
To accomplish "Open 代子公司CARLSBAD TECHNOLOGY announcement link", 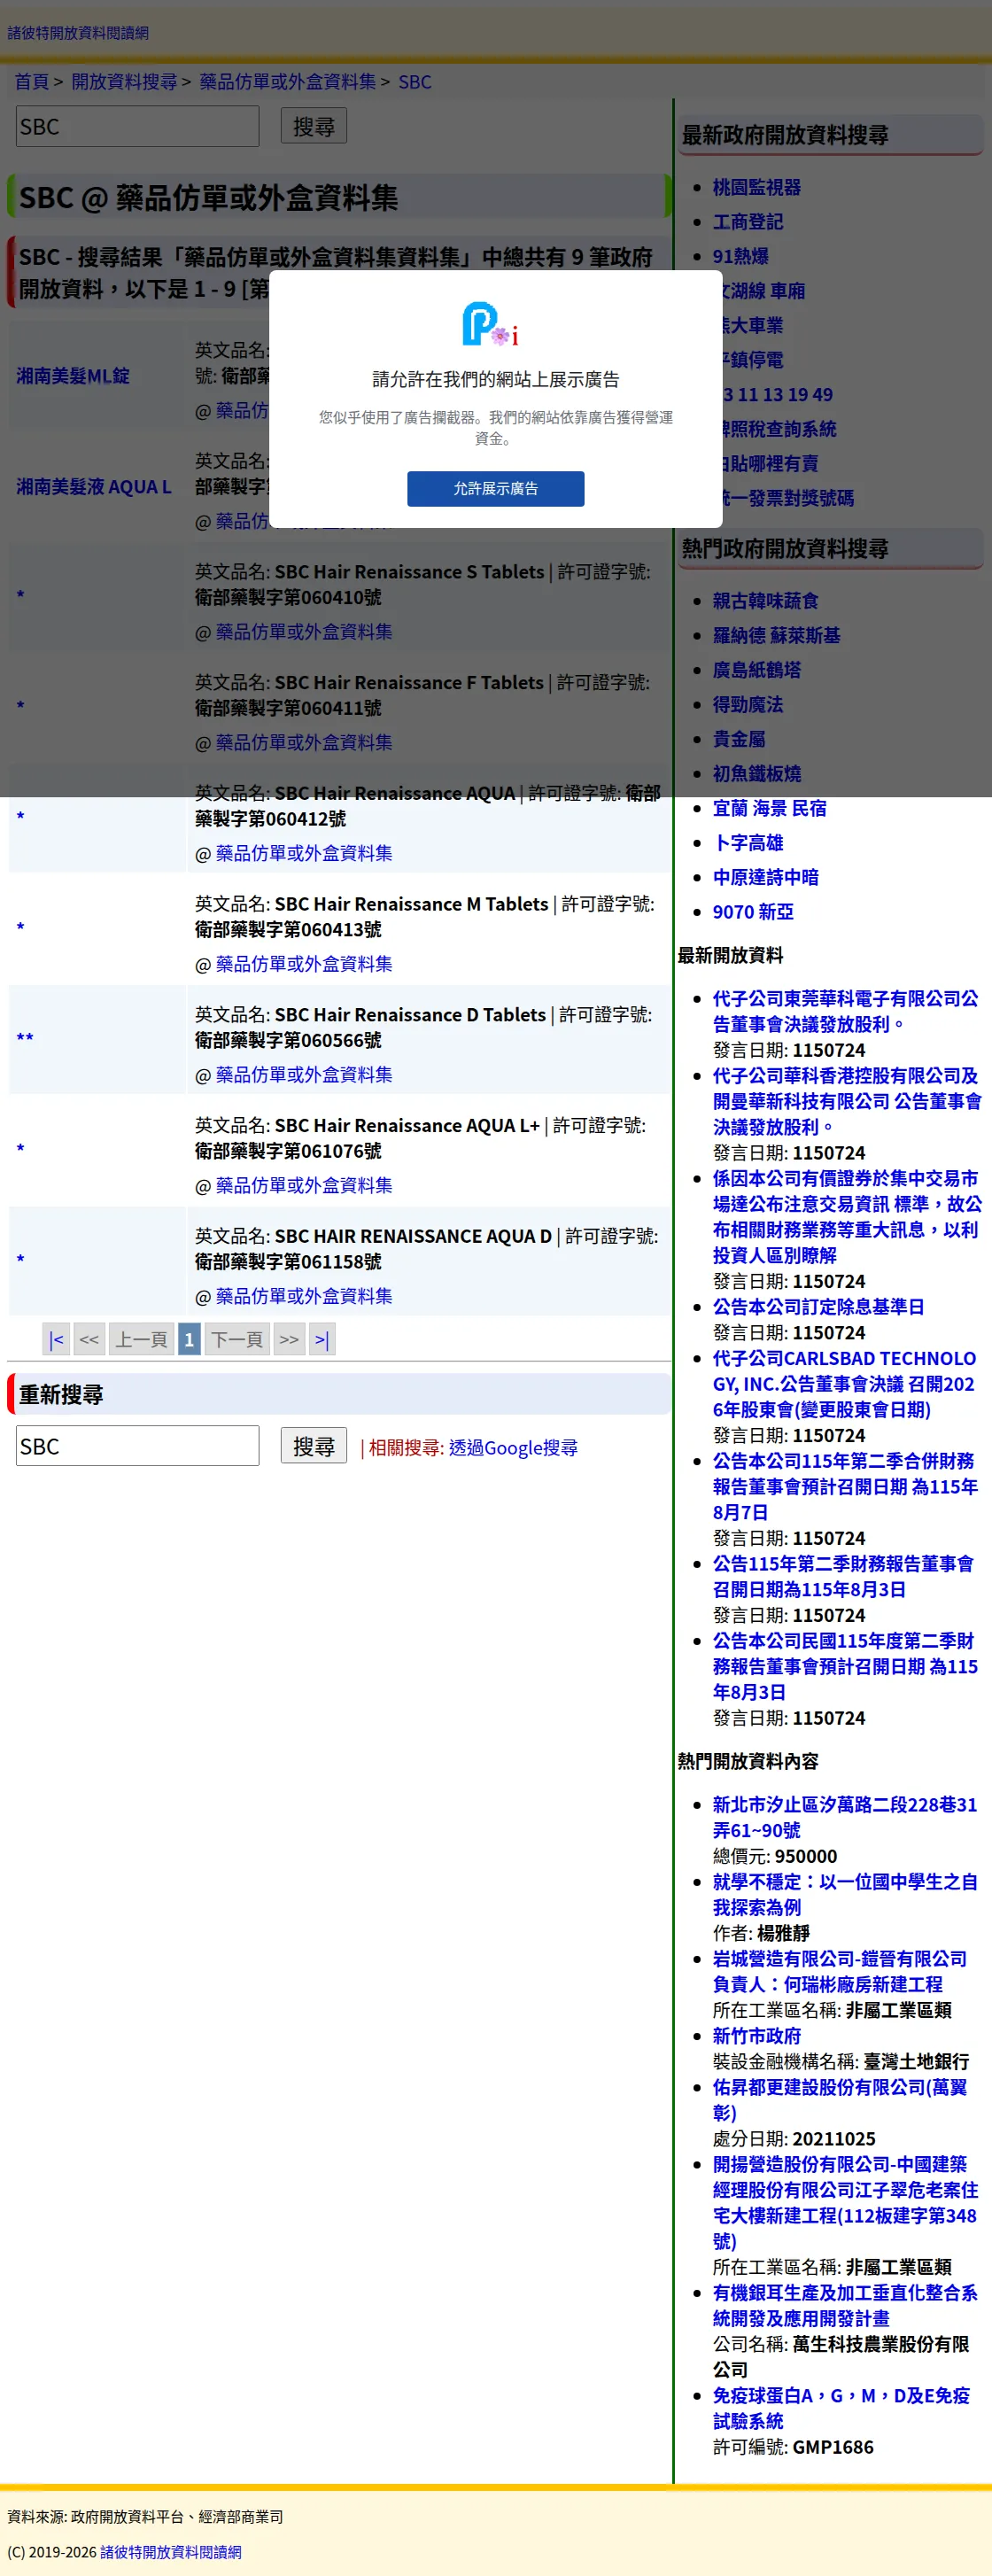I will 844,1384.
